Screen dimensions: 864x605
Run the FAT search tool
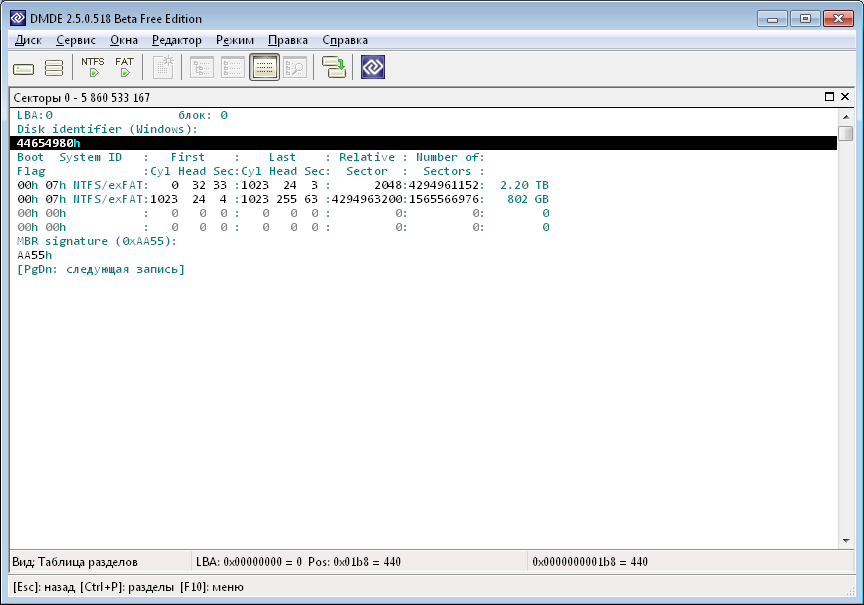[124, 67]
